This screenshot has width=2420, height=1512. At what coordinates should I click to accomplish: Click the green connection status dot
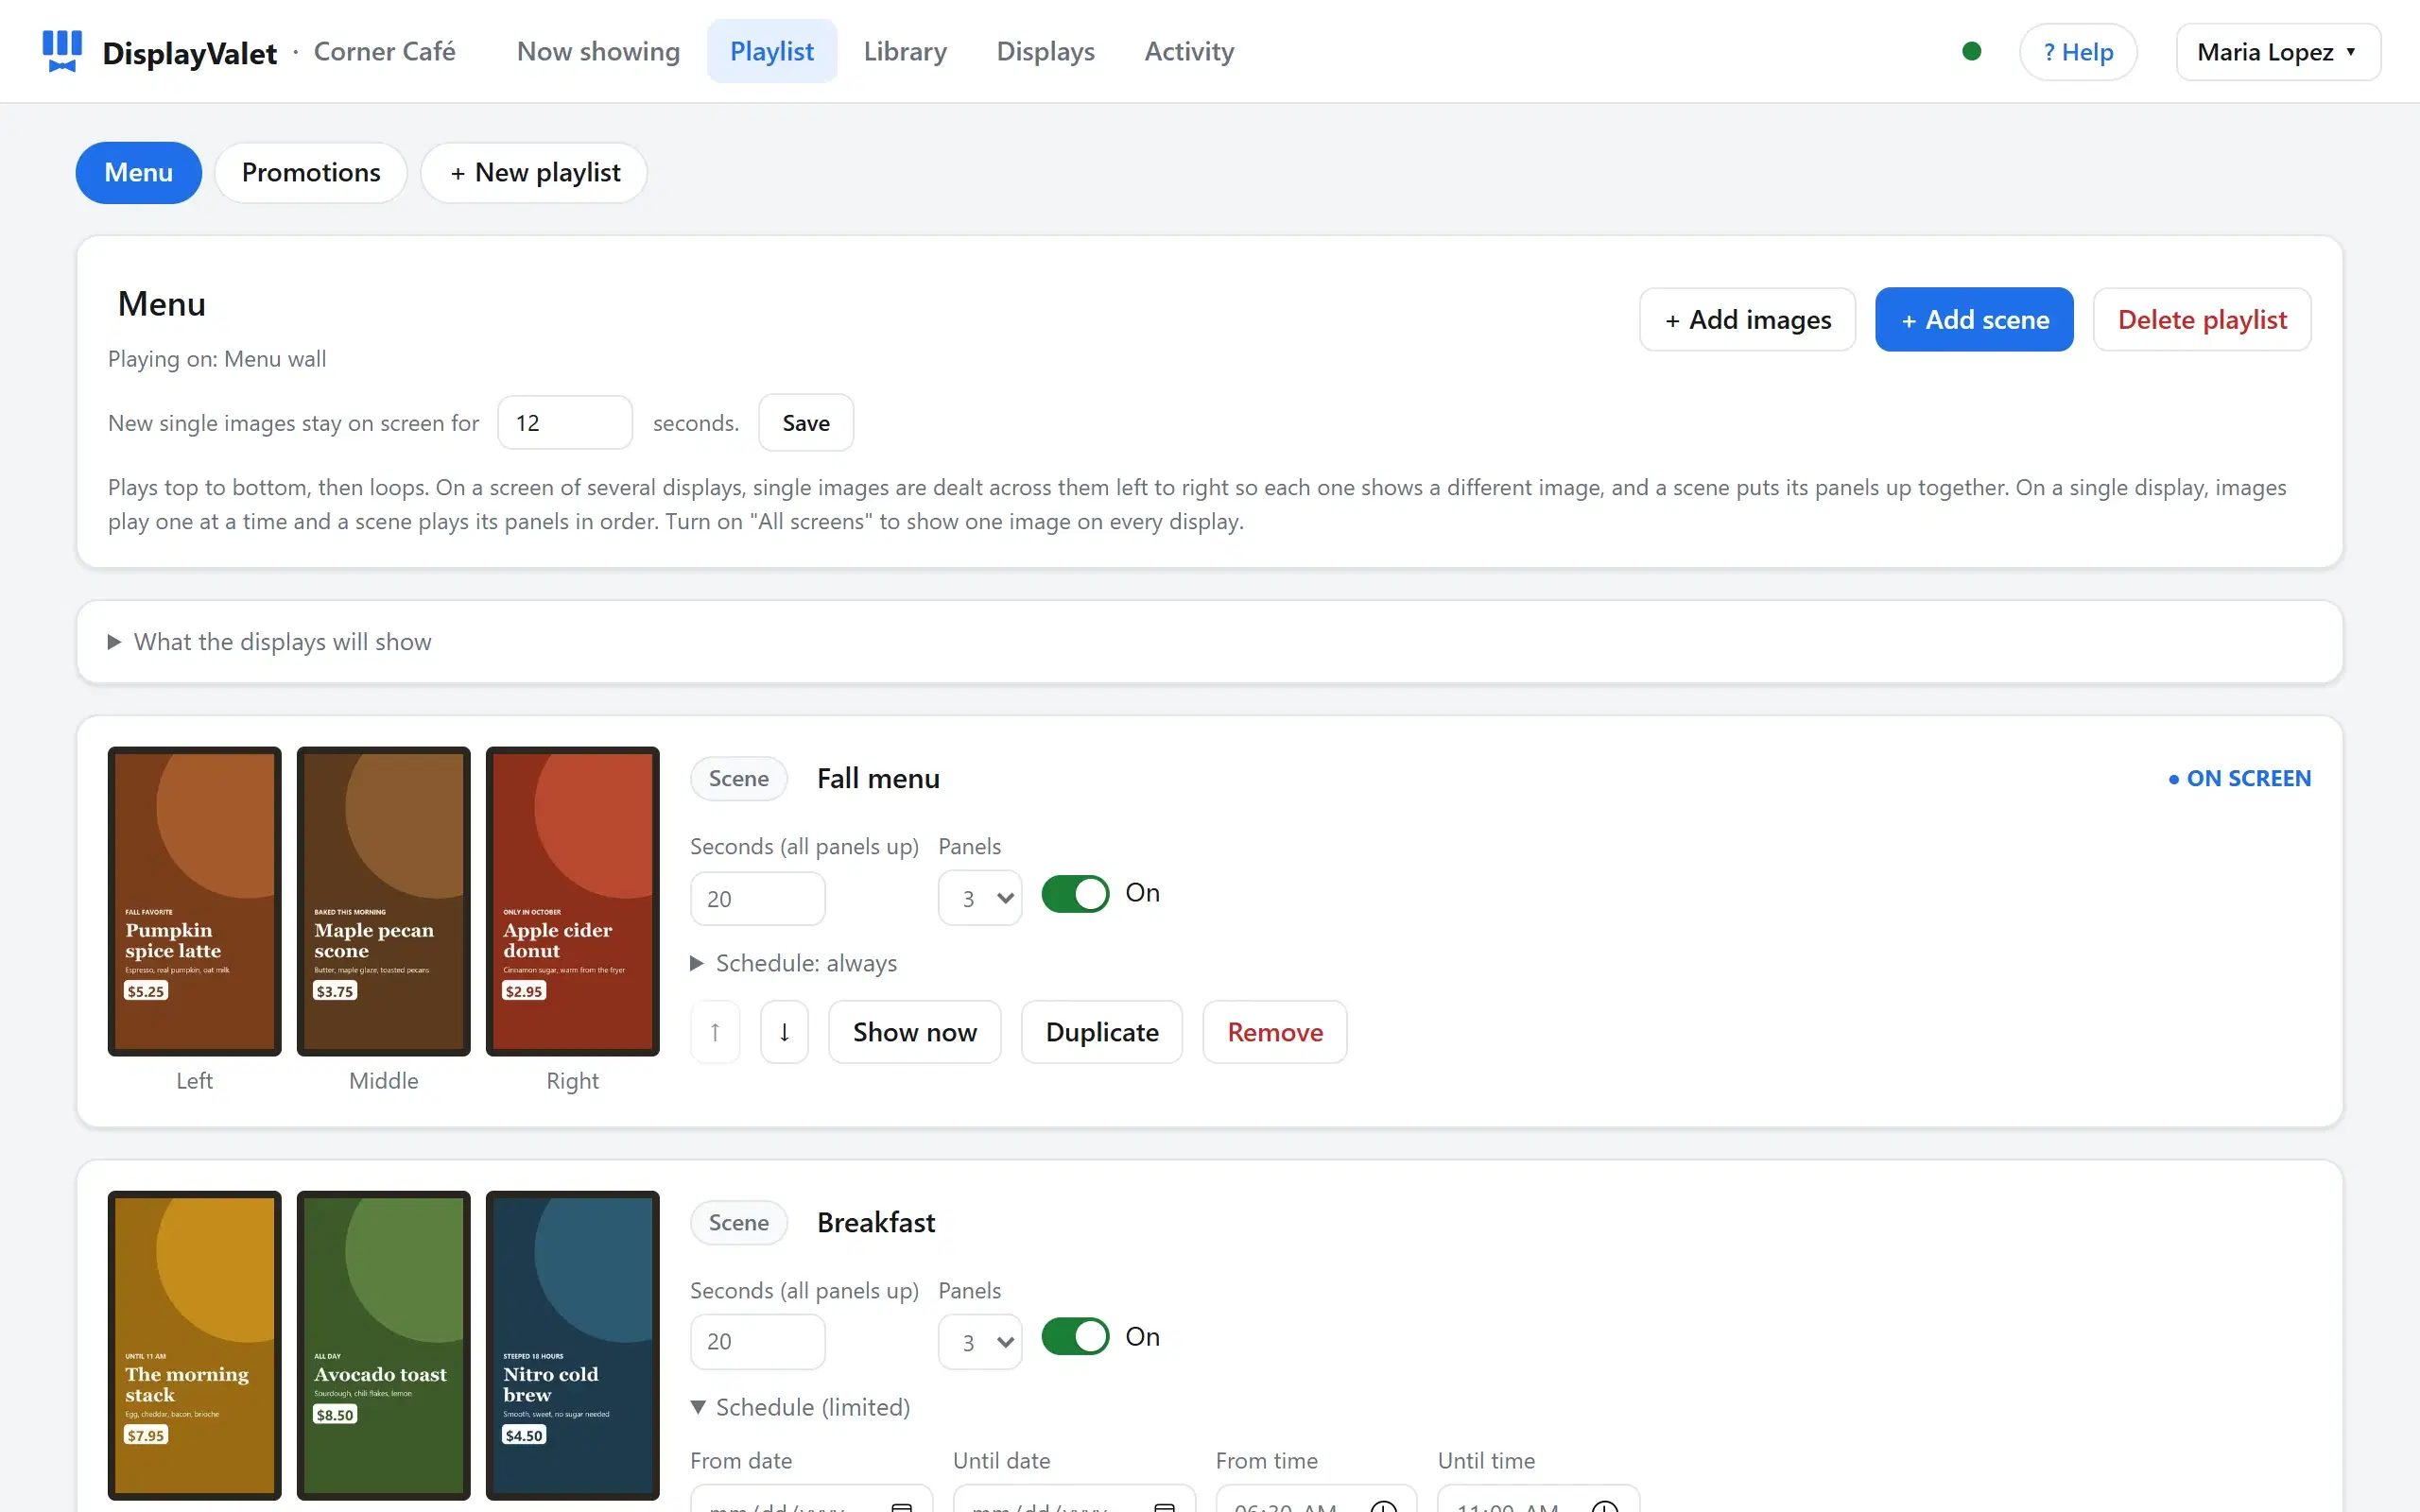1971,51
